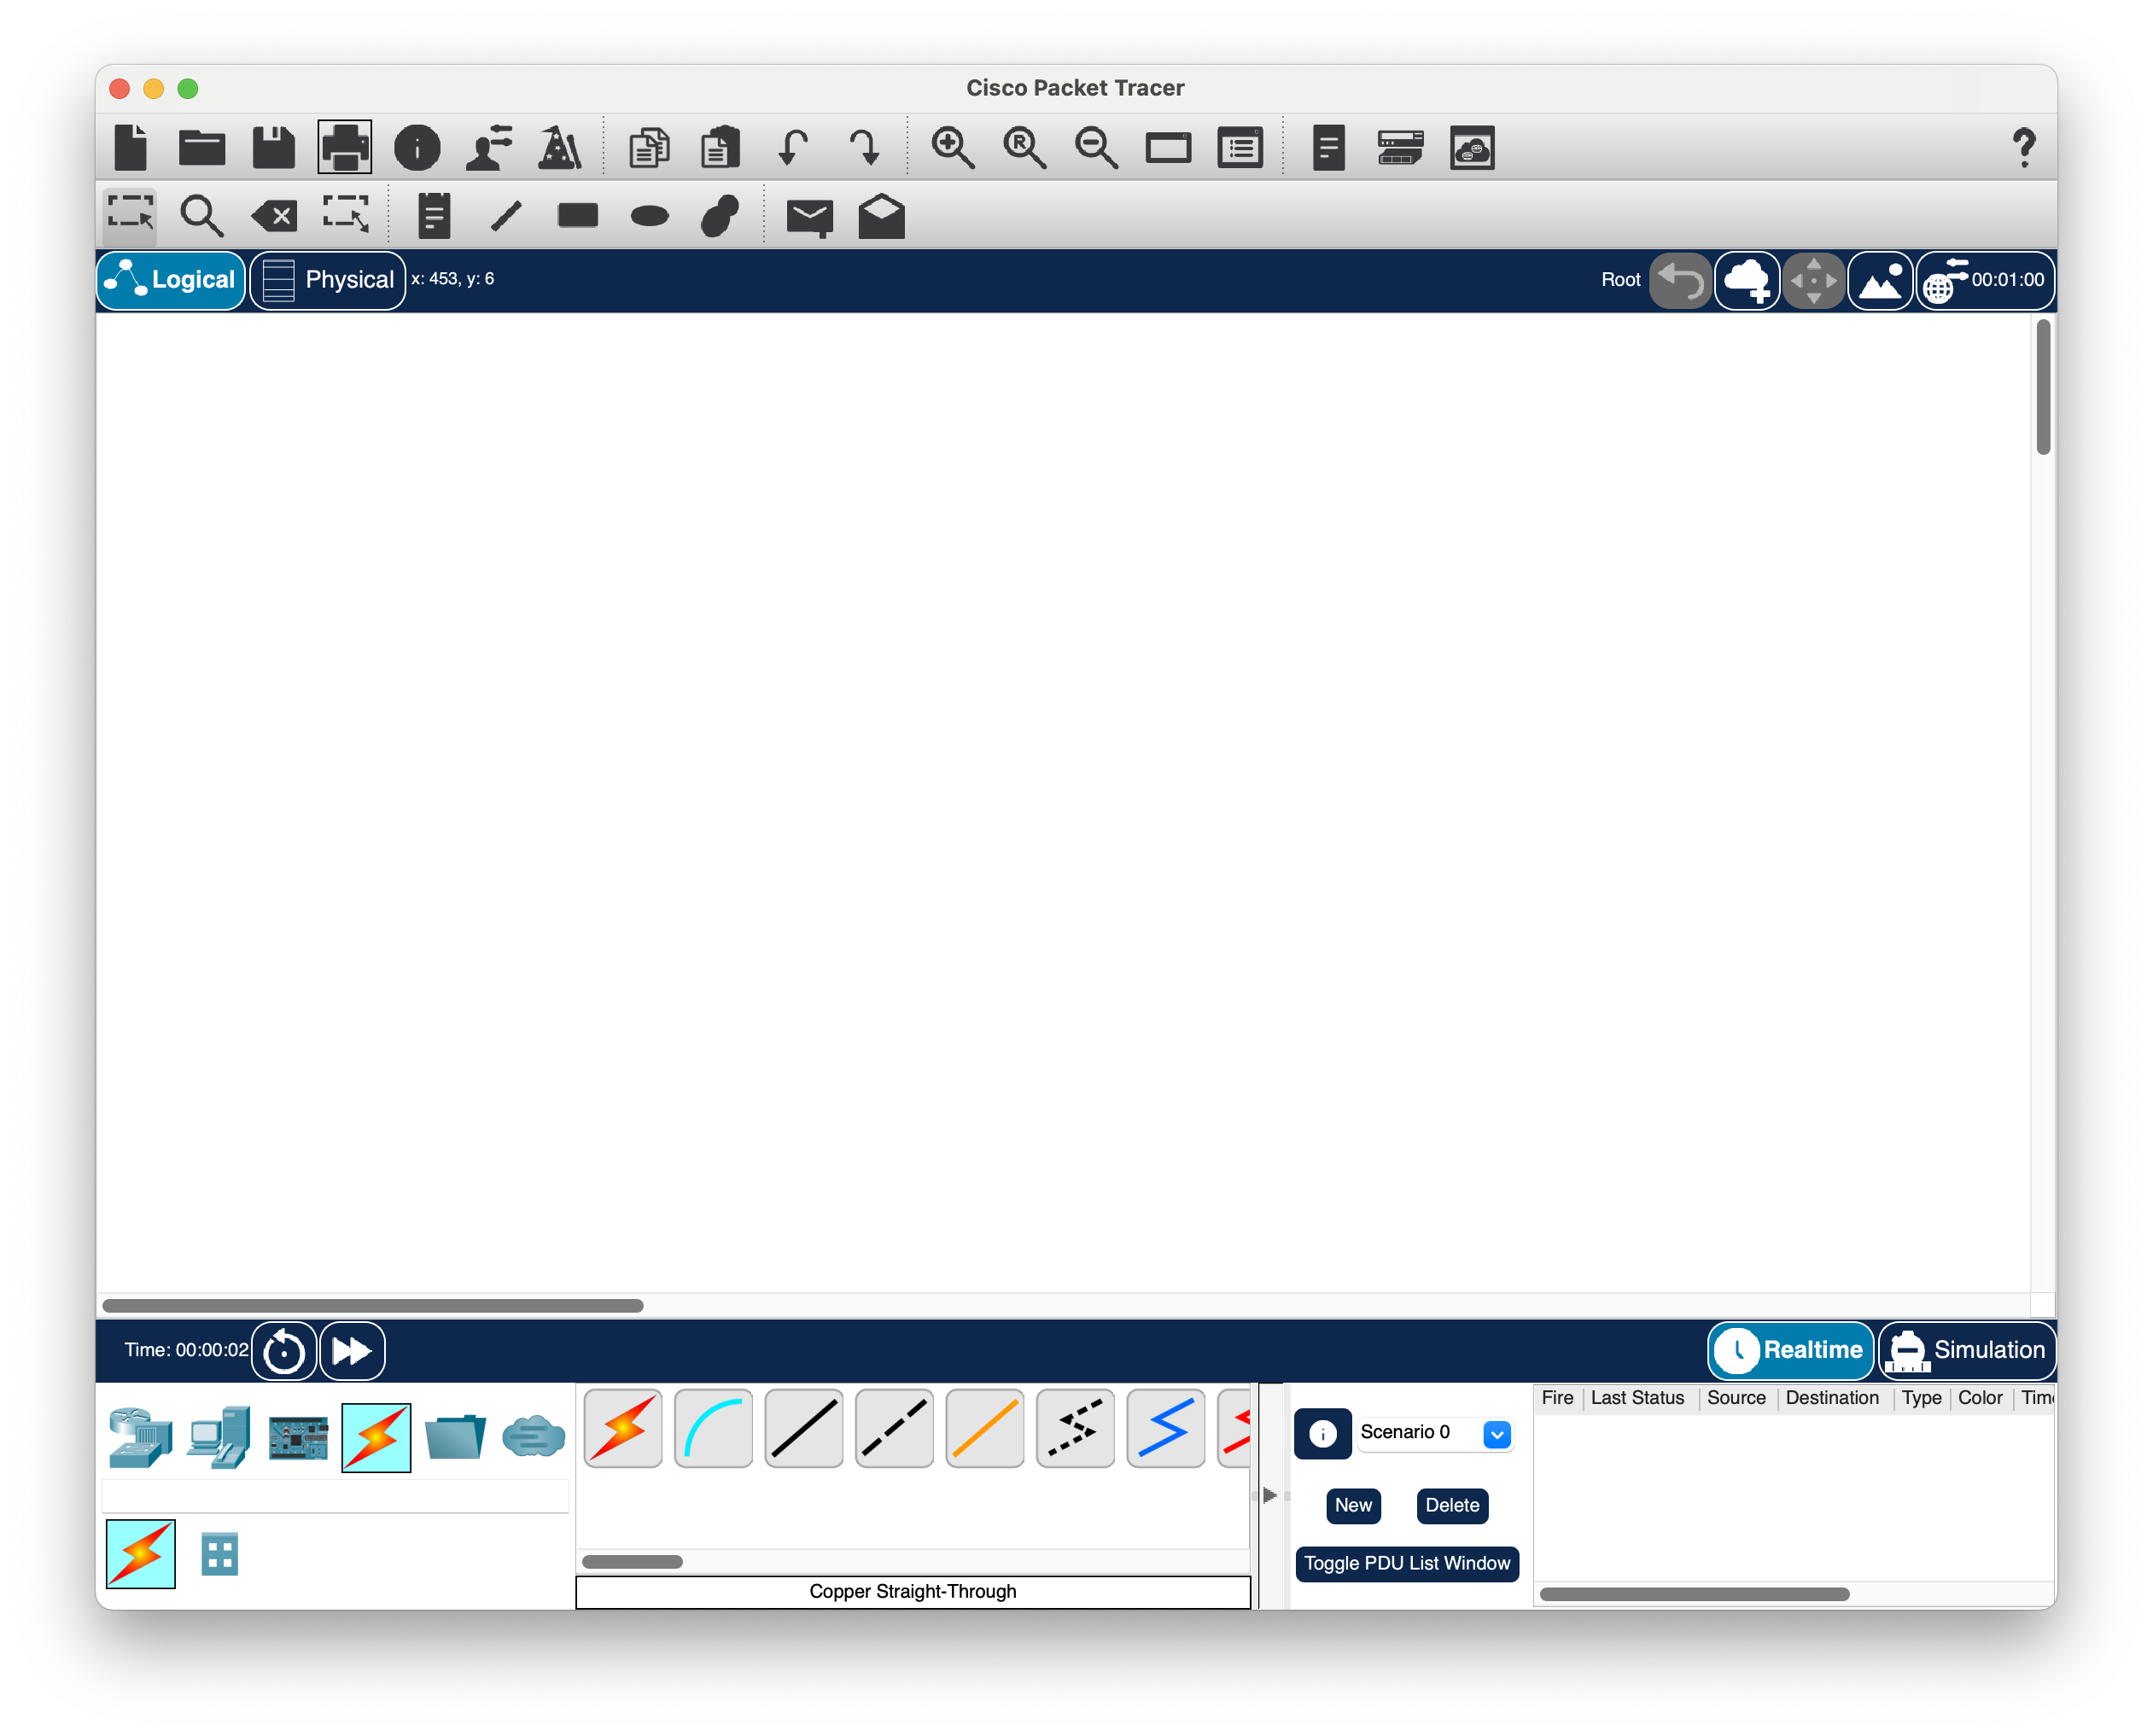Click the workspace vertical scrollbar
The image size is (2153, 1736).
point(2043,388)
